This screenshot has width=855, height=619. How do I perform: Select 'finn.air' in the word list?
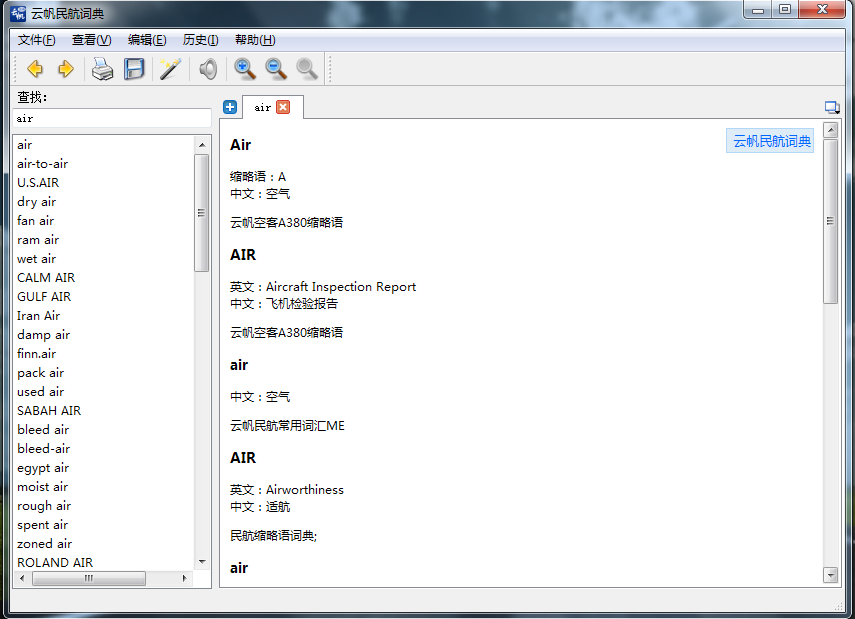[104, 354]
